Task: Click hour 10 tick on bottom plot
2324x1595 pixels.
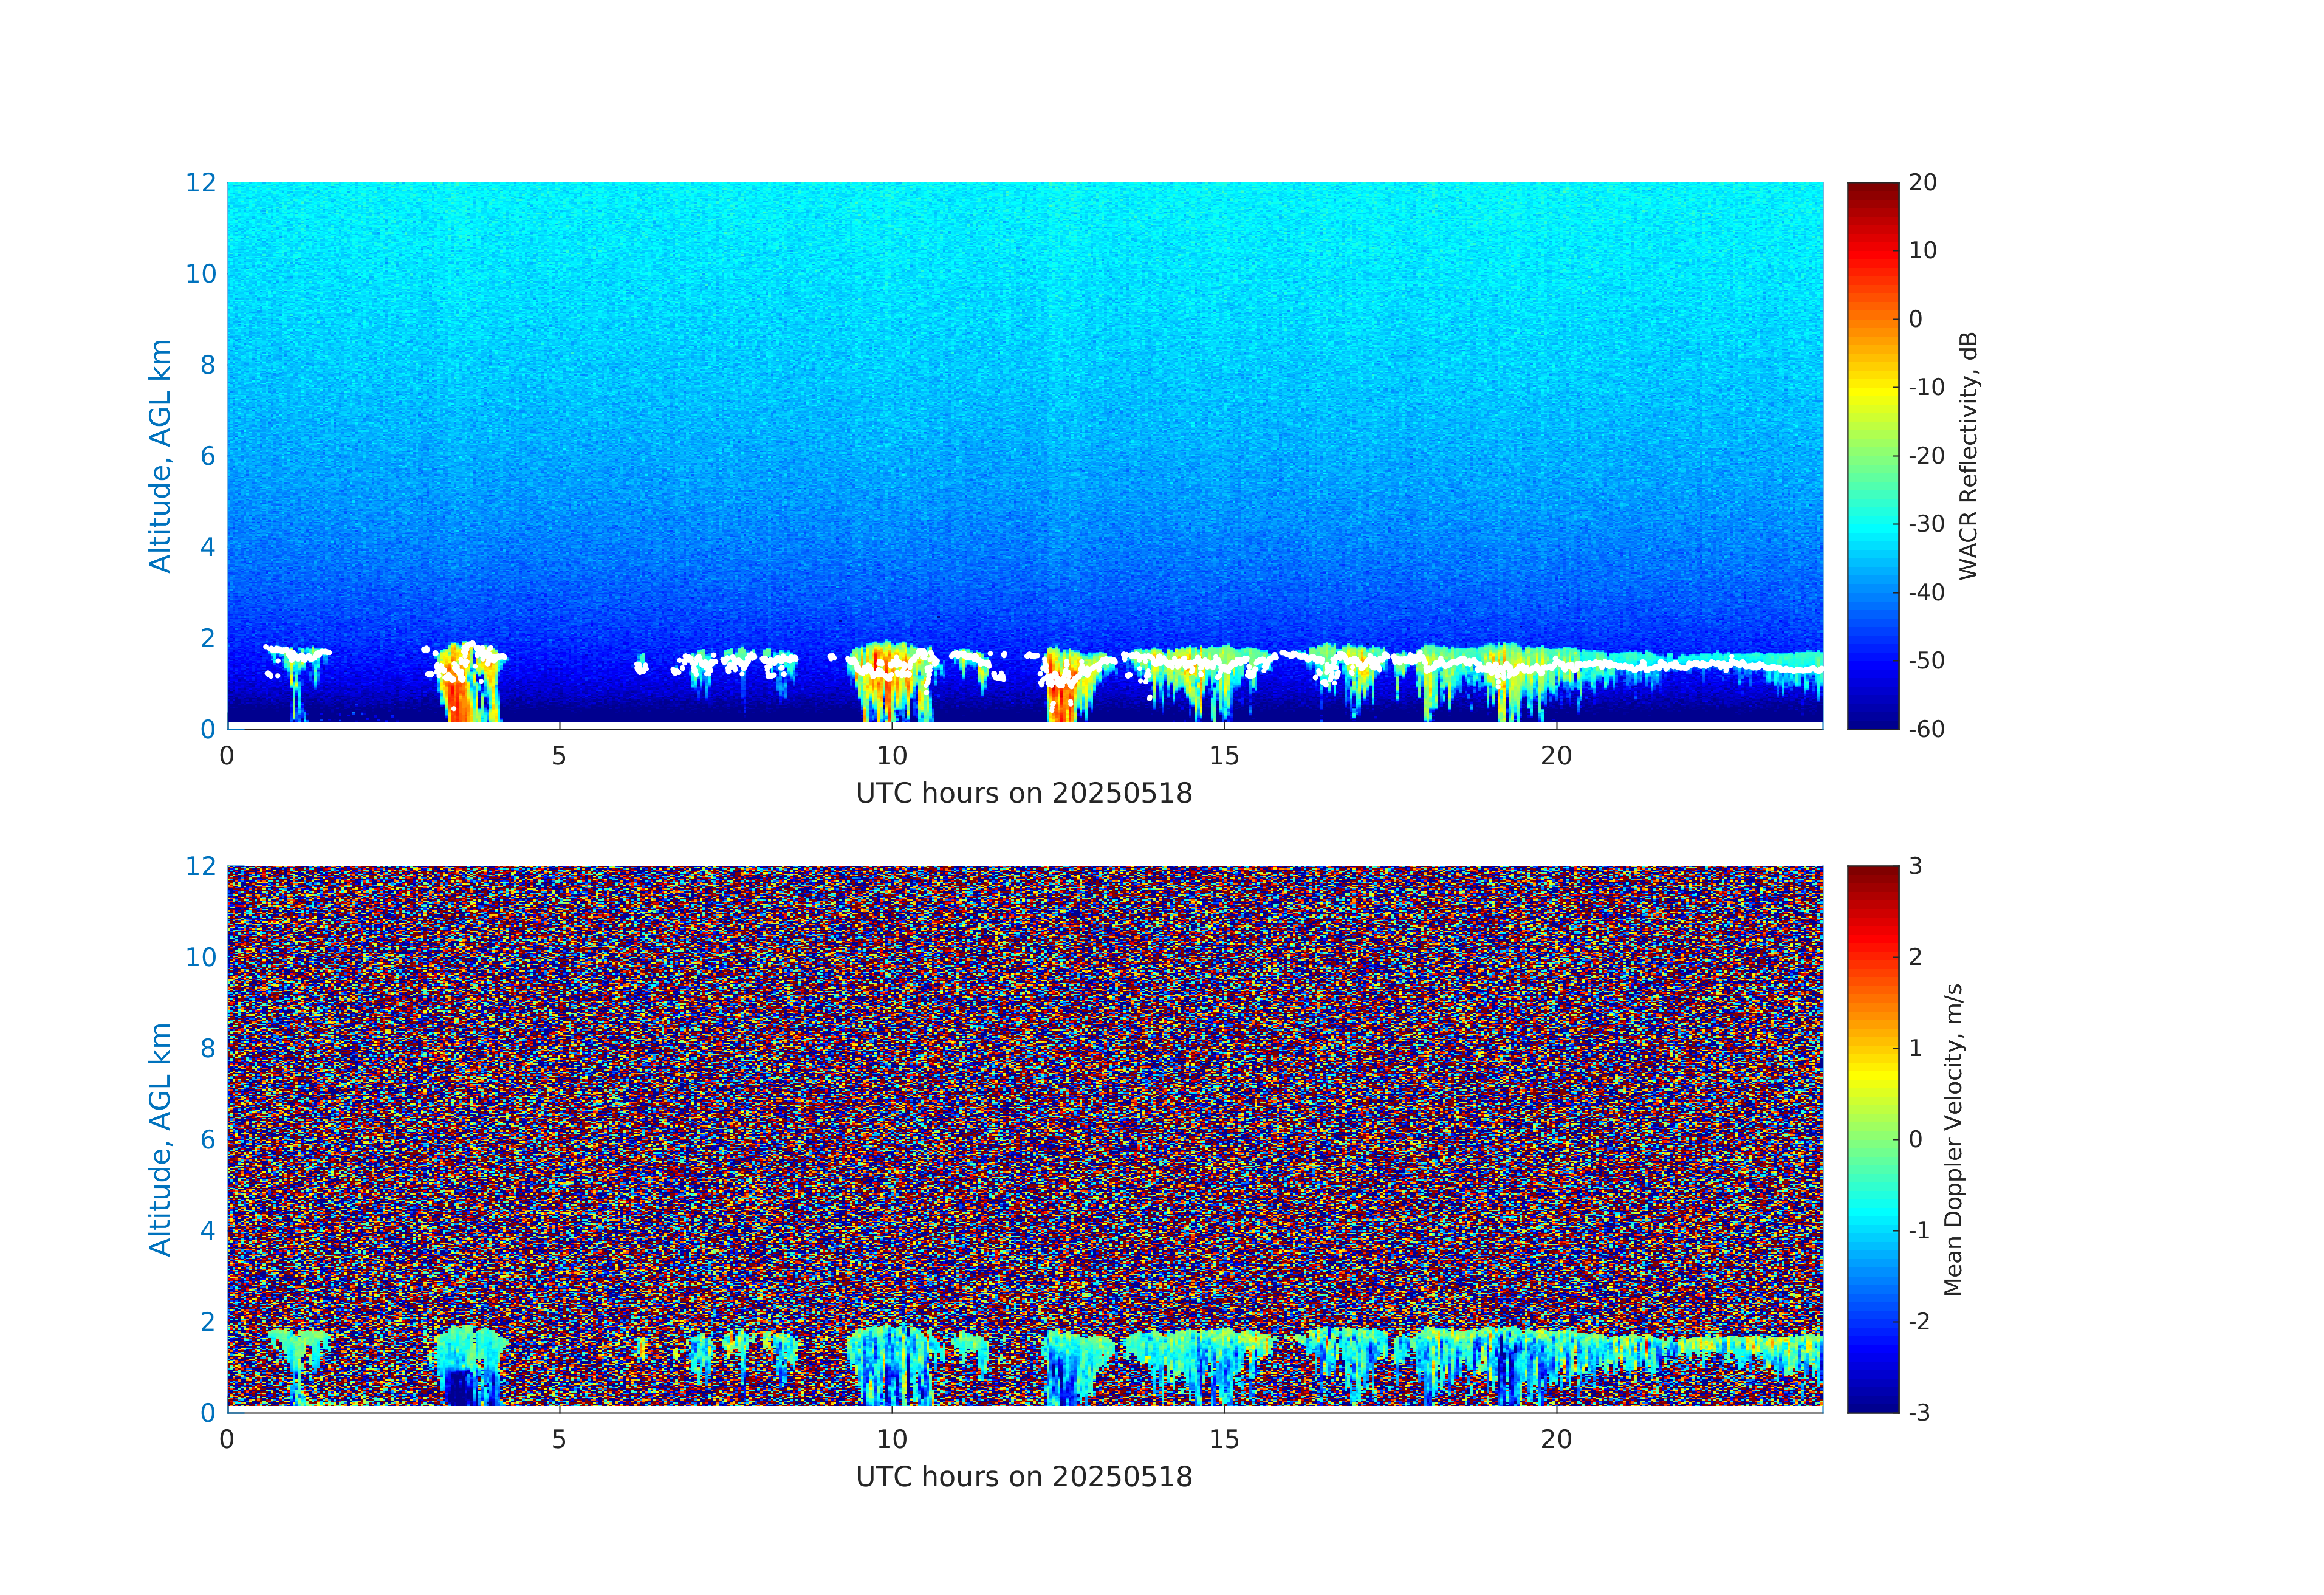Action: click(891, 1440)
